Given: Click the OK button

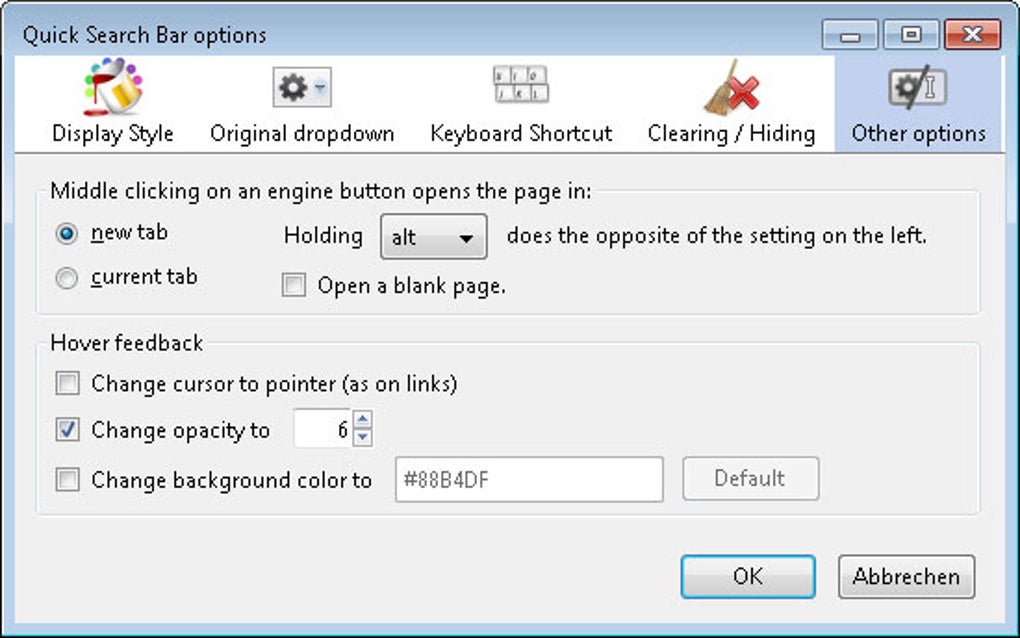Looking at the screenshot, I should [x=747, y=577].
